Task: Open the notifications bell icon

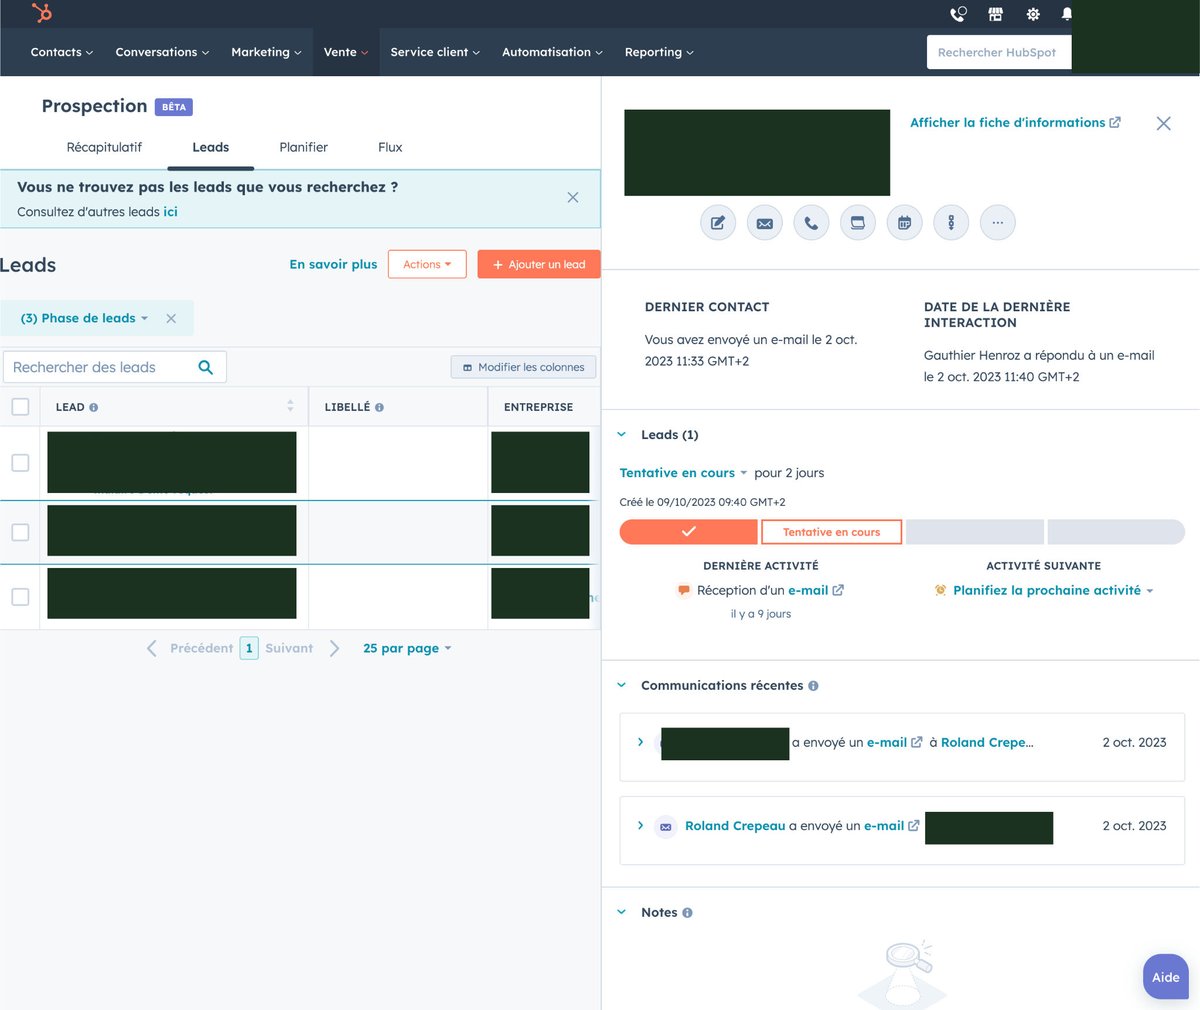Action: coord(1066,14)
